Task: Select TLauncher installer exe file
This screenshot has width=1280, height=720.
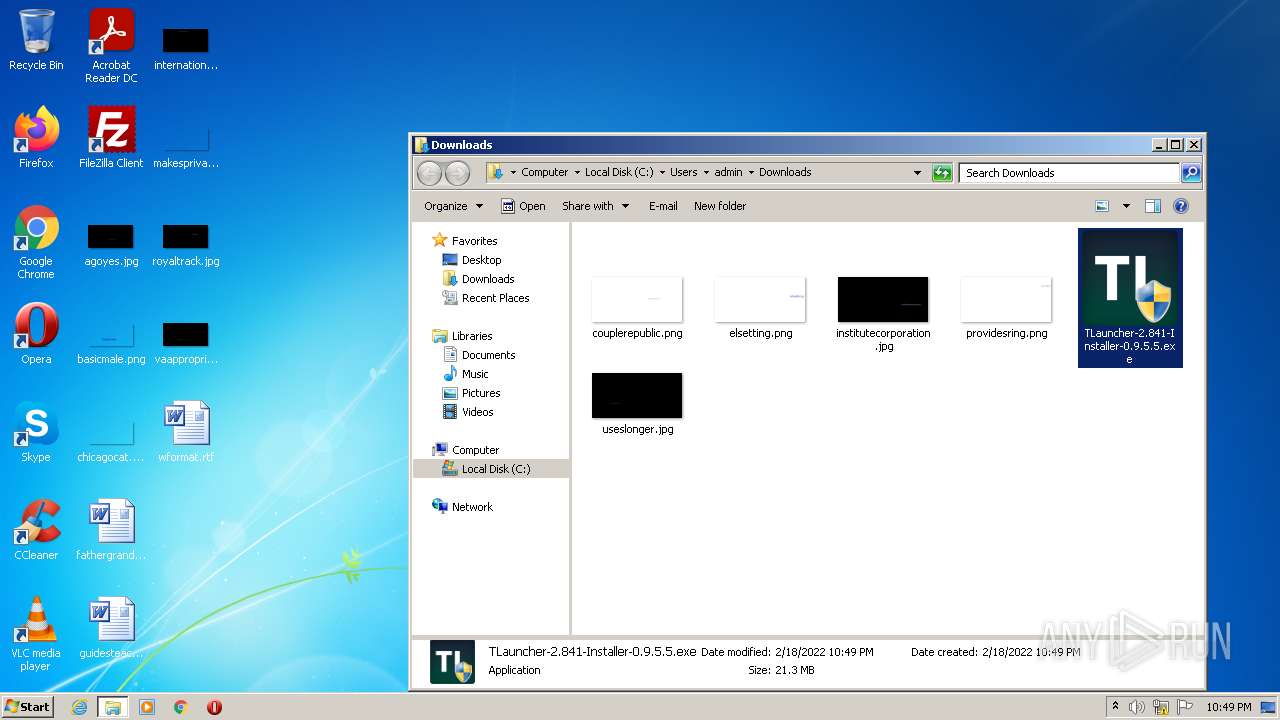Action: click(x=1130, y=298)
